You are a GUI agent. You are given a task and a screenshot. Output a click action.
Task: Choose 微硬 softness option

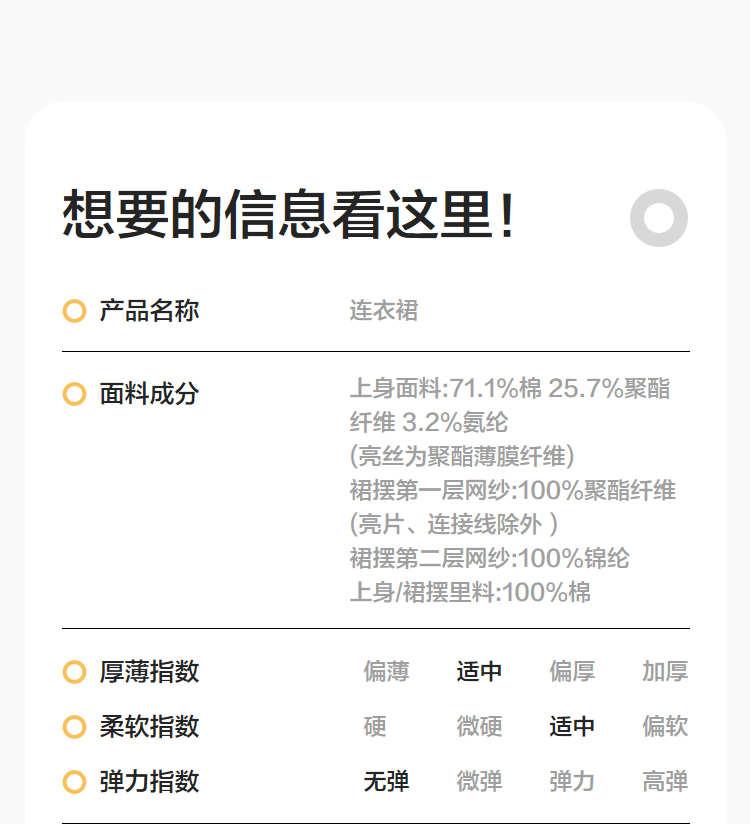click(x=479, y=727)
